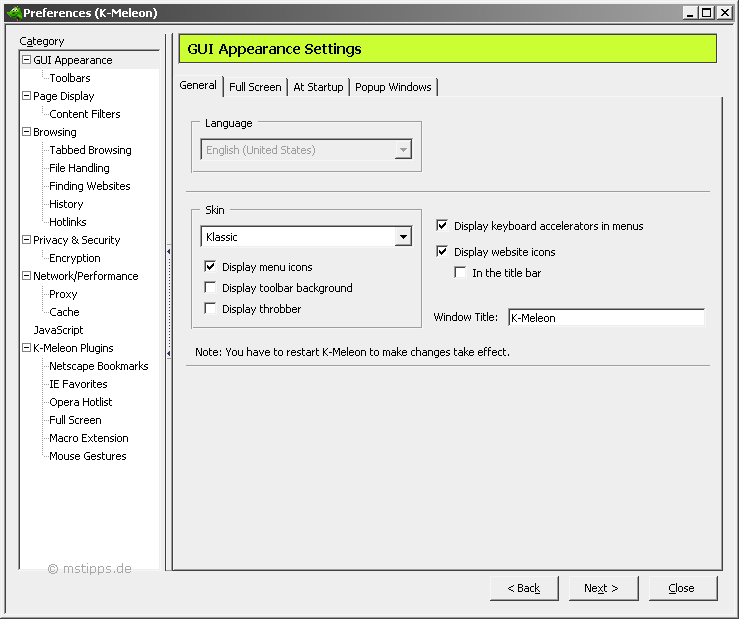
Task: Collapse the Privacy & Security node
Action: (27, 239)
